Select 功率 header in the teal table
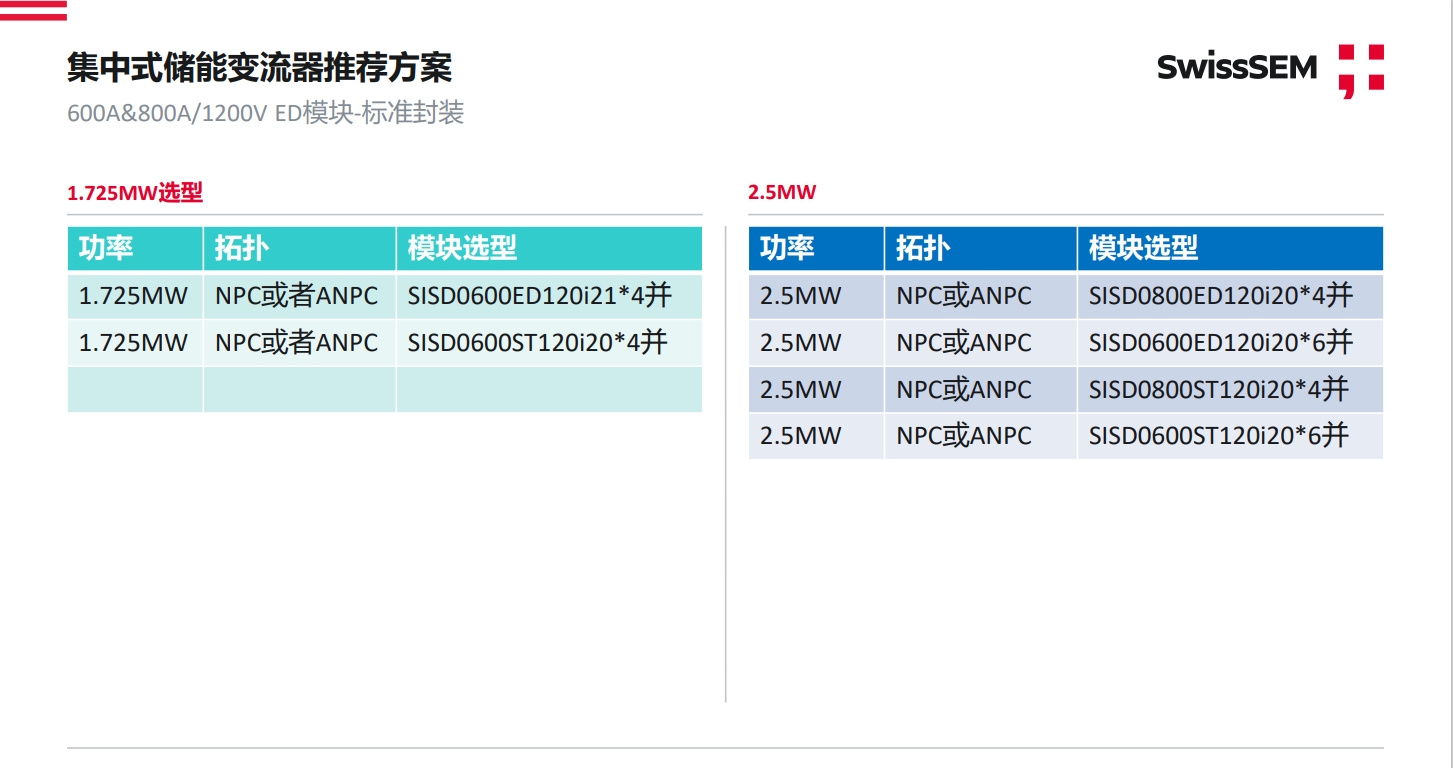 (x=106, y=248)
